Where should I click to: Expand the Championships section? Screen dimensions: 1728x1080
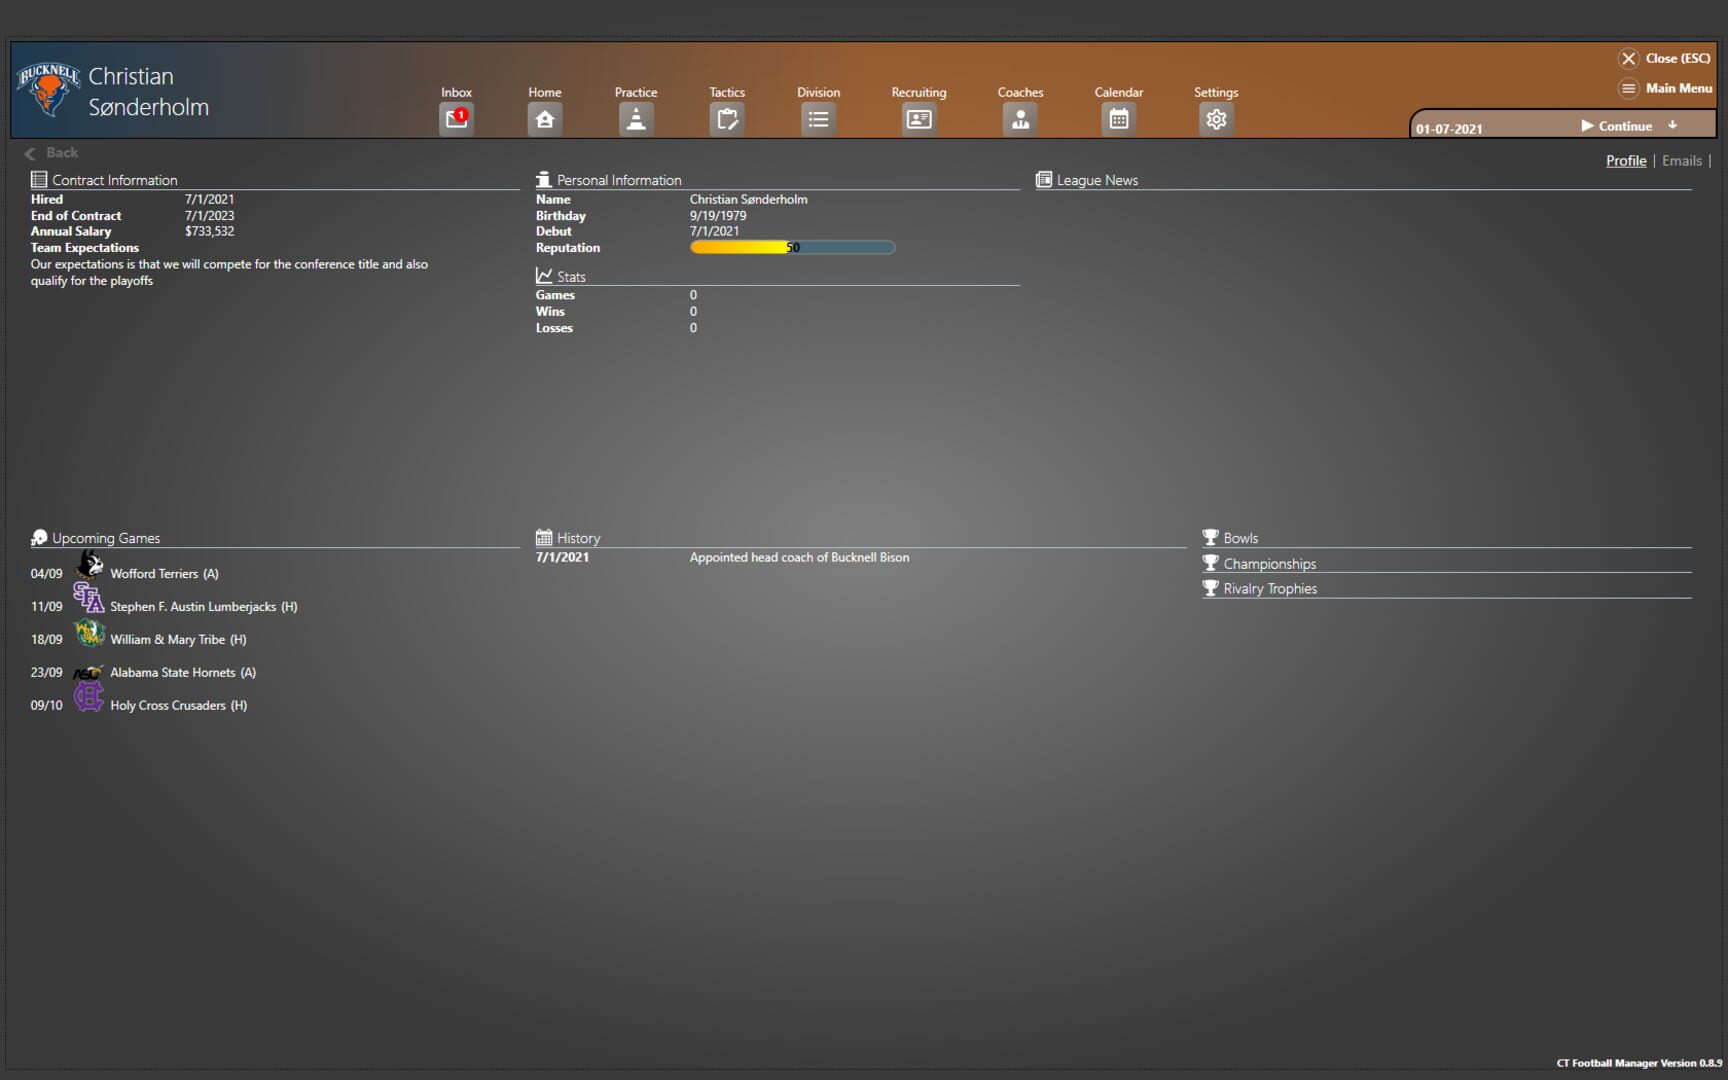click(1269, 564)
